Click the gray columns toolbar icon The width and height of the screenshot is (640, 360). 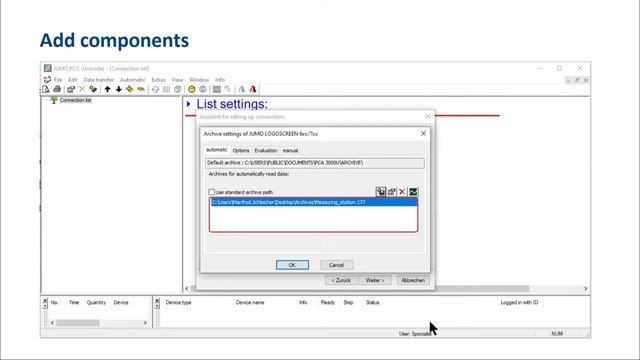(x=166, y=89)
